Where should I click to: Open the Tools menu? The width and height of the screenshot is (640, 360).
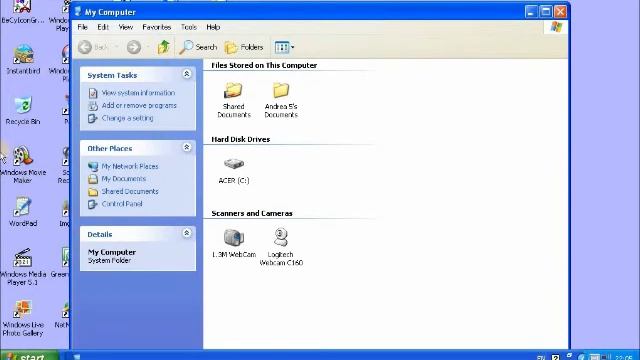(189, 27)
